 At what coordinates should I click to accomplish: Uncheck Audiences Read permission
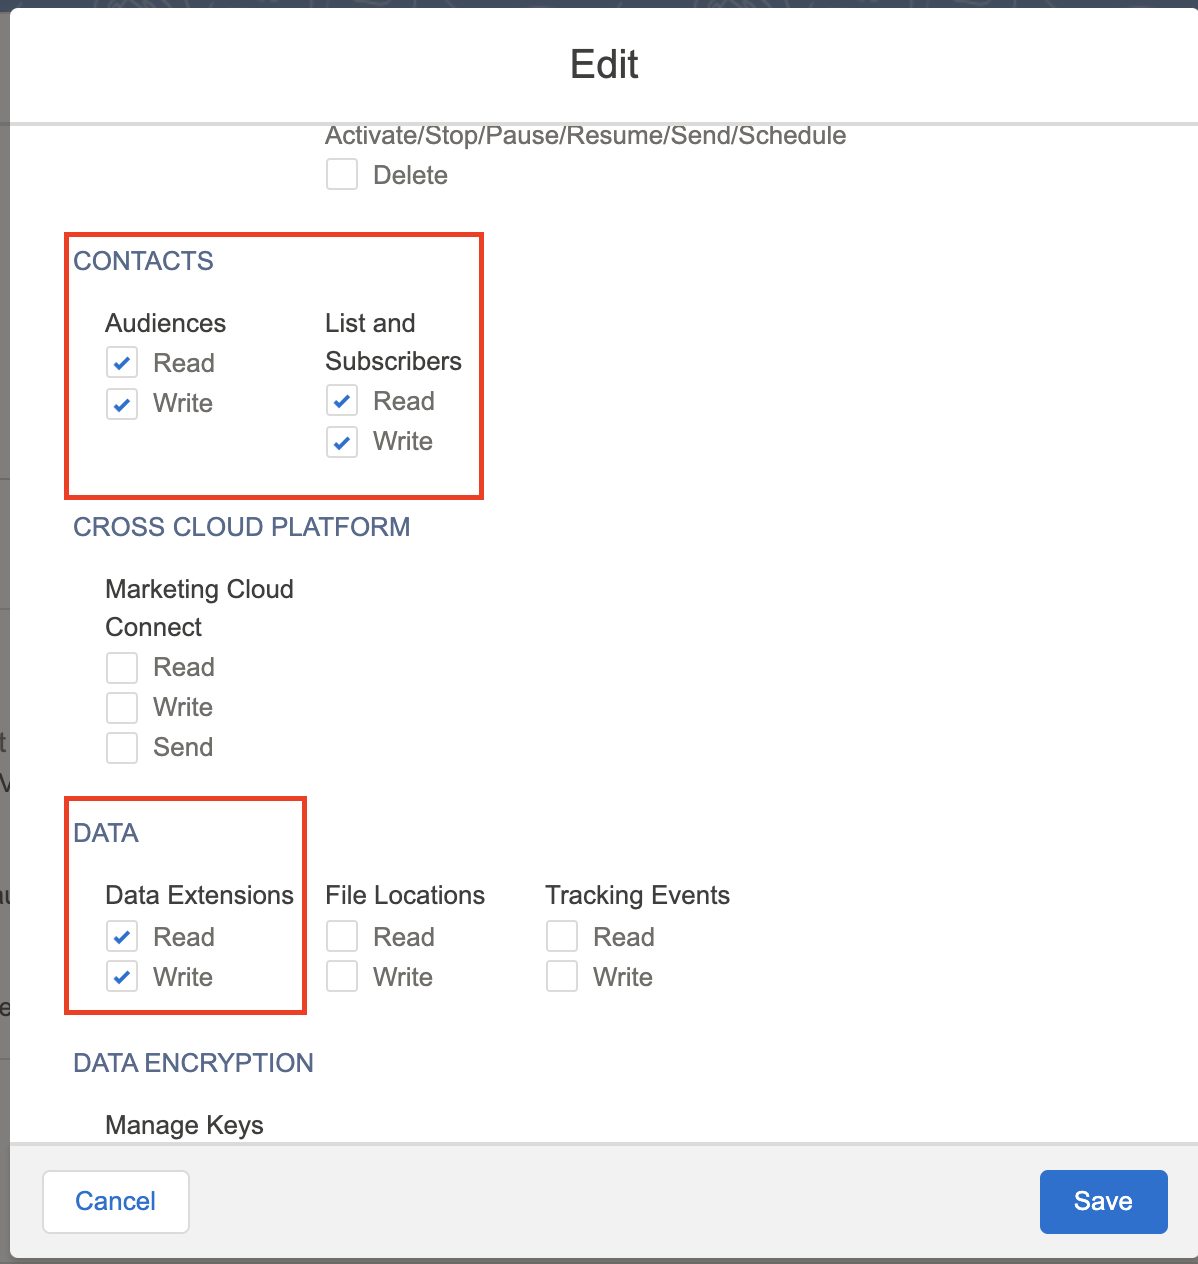click(x=122, y=363)
